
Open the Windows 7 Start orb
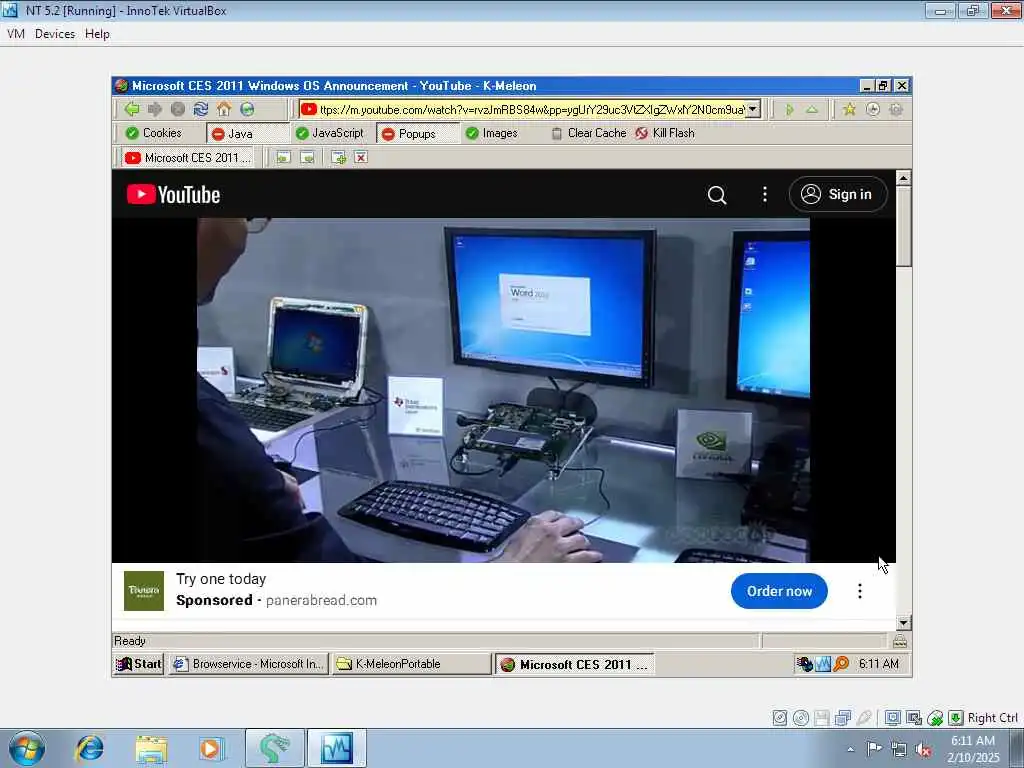click(27, 748)
